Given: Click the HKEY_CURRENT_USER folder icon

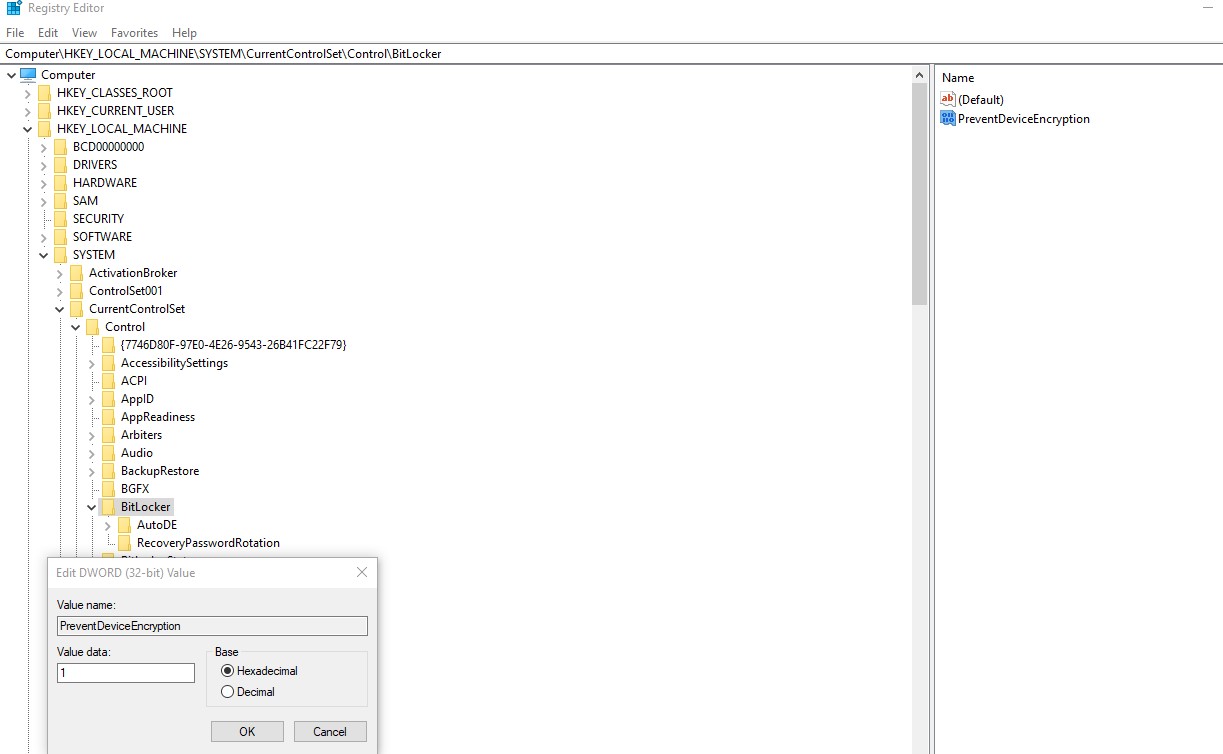Looking at the screenshot, I should (44, 111).
